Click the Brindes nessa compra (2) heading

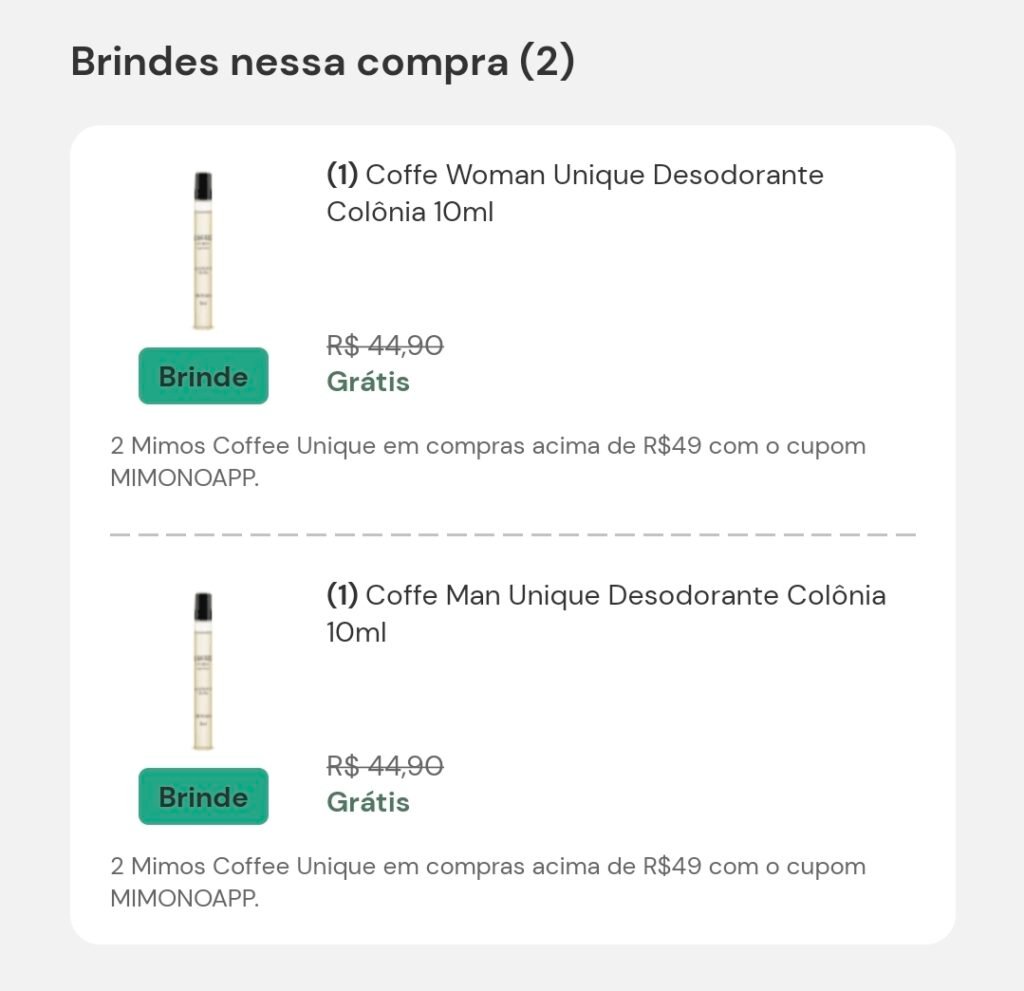point(322,62)
